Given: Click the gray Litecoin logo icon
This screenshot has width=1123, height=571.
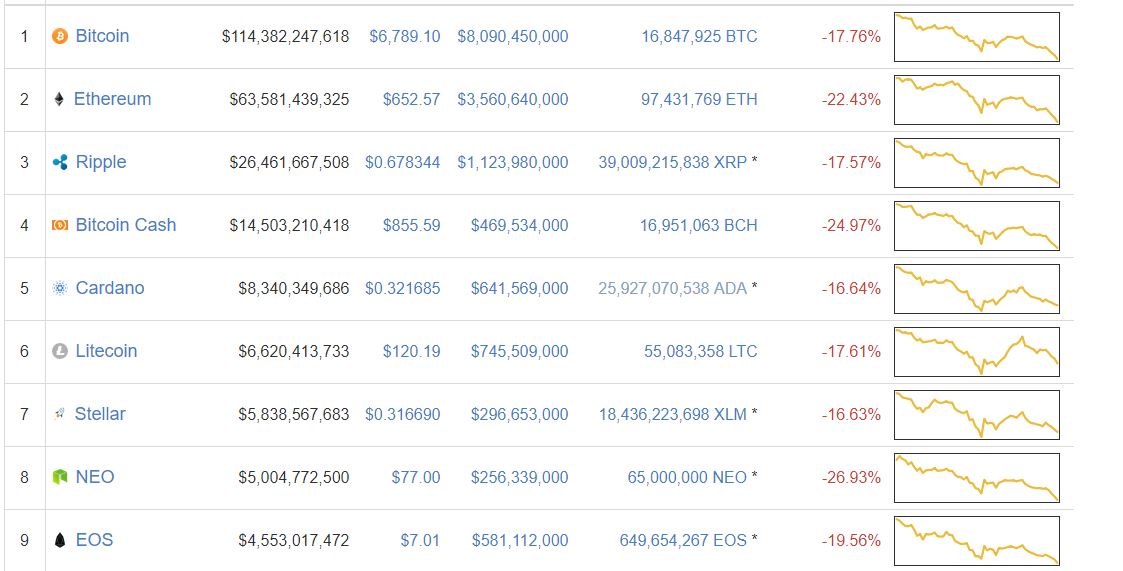Looking at the screenshot, I should (60, 351).
